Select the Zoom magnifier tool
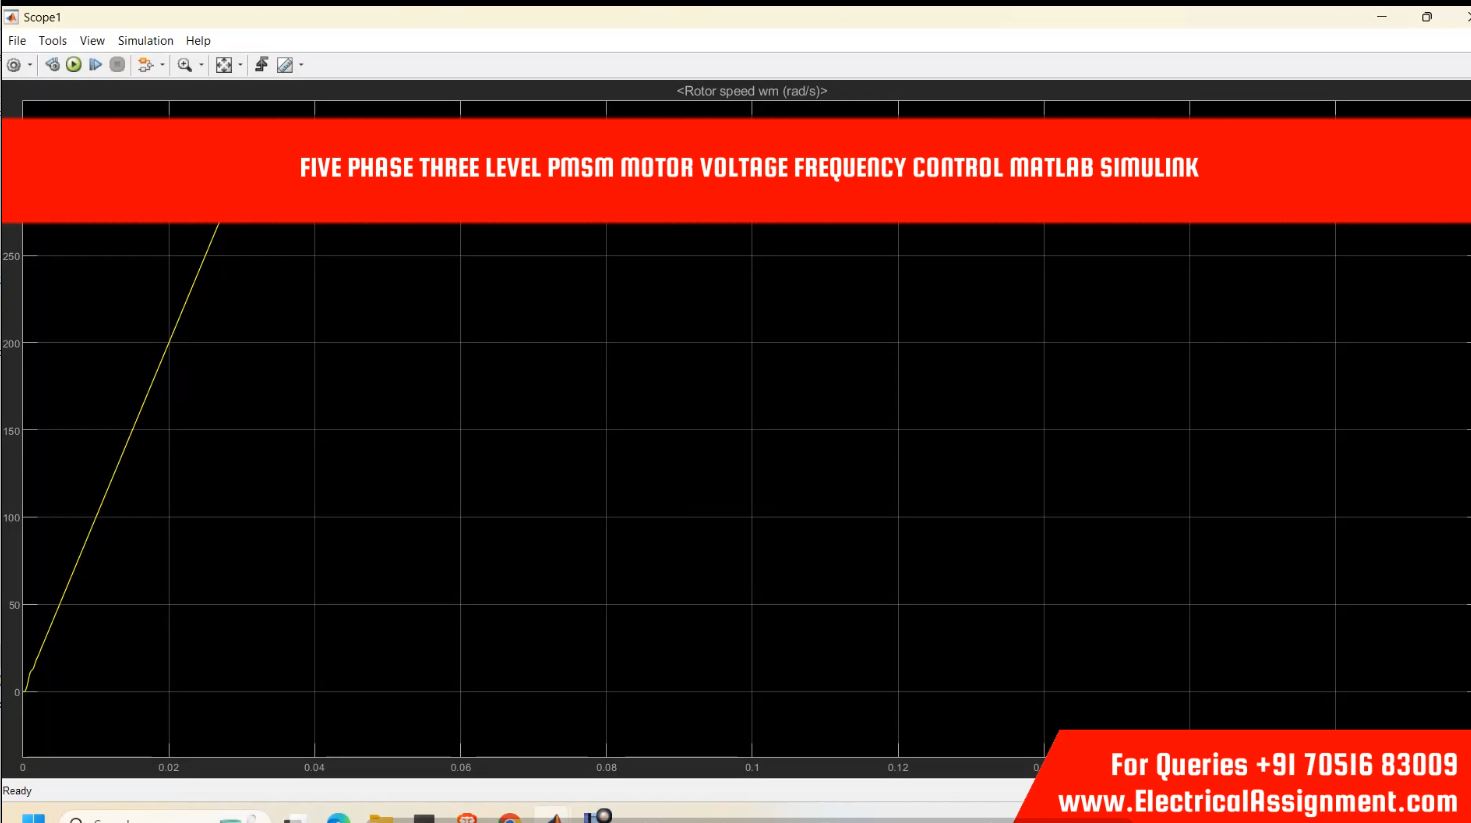This screenshot has width=1471, height=823. tap(184, 65)
